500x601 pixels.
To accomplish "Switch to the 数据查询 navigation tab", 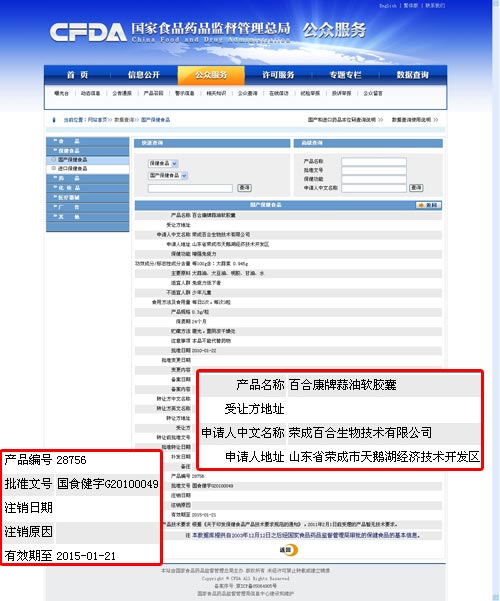I will [x=413, y=75].
